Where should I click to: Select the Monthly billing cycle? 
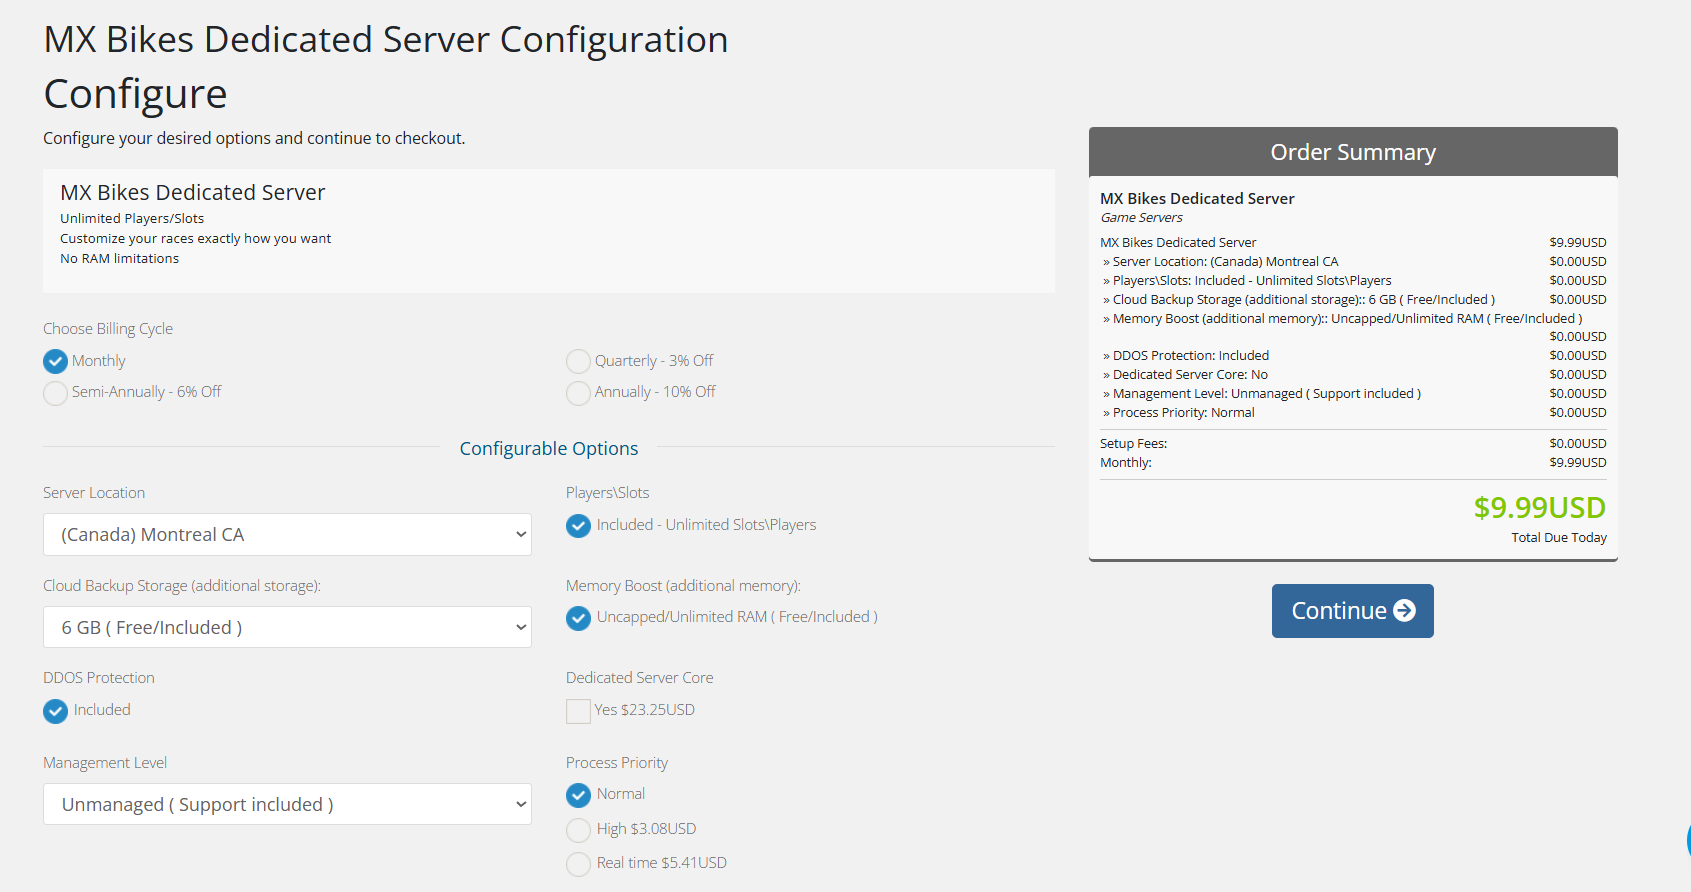56,361
